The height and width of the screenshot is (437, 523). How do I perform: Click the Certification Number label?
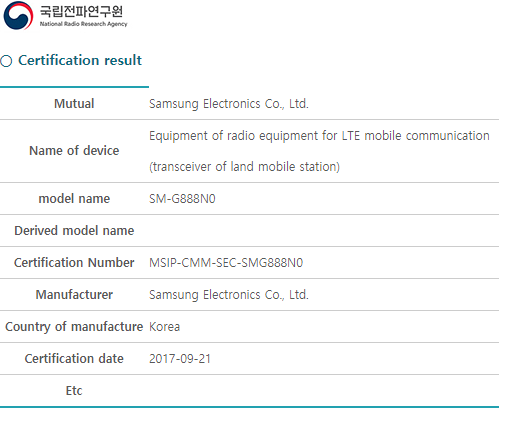74,263
